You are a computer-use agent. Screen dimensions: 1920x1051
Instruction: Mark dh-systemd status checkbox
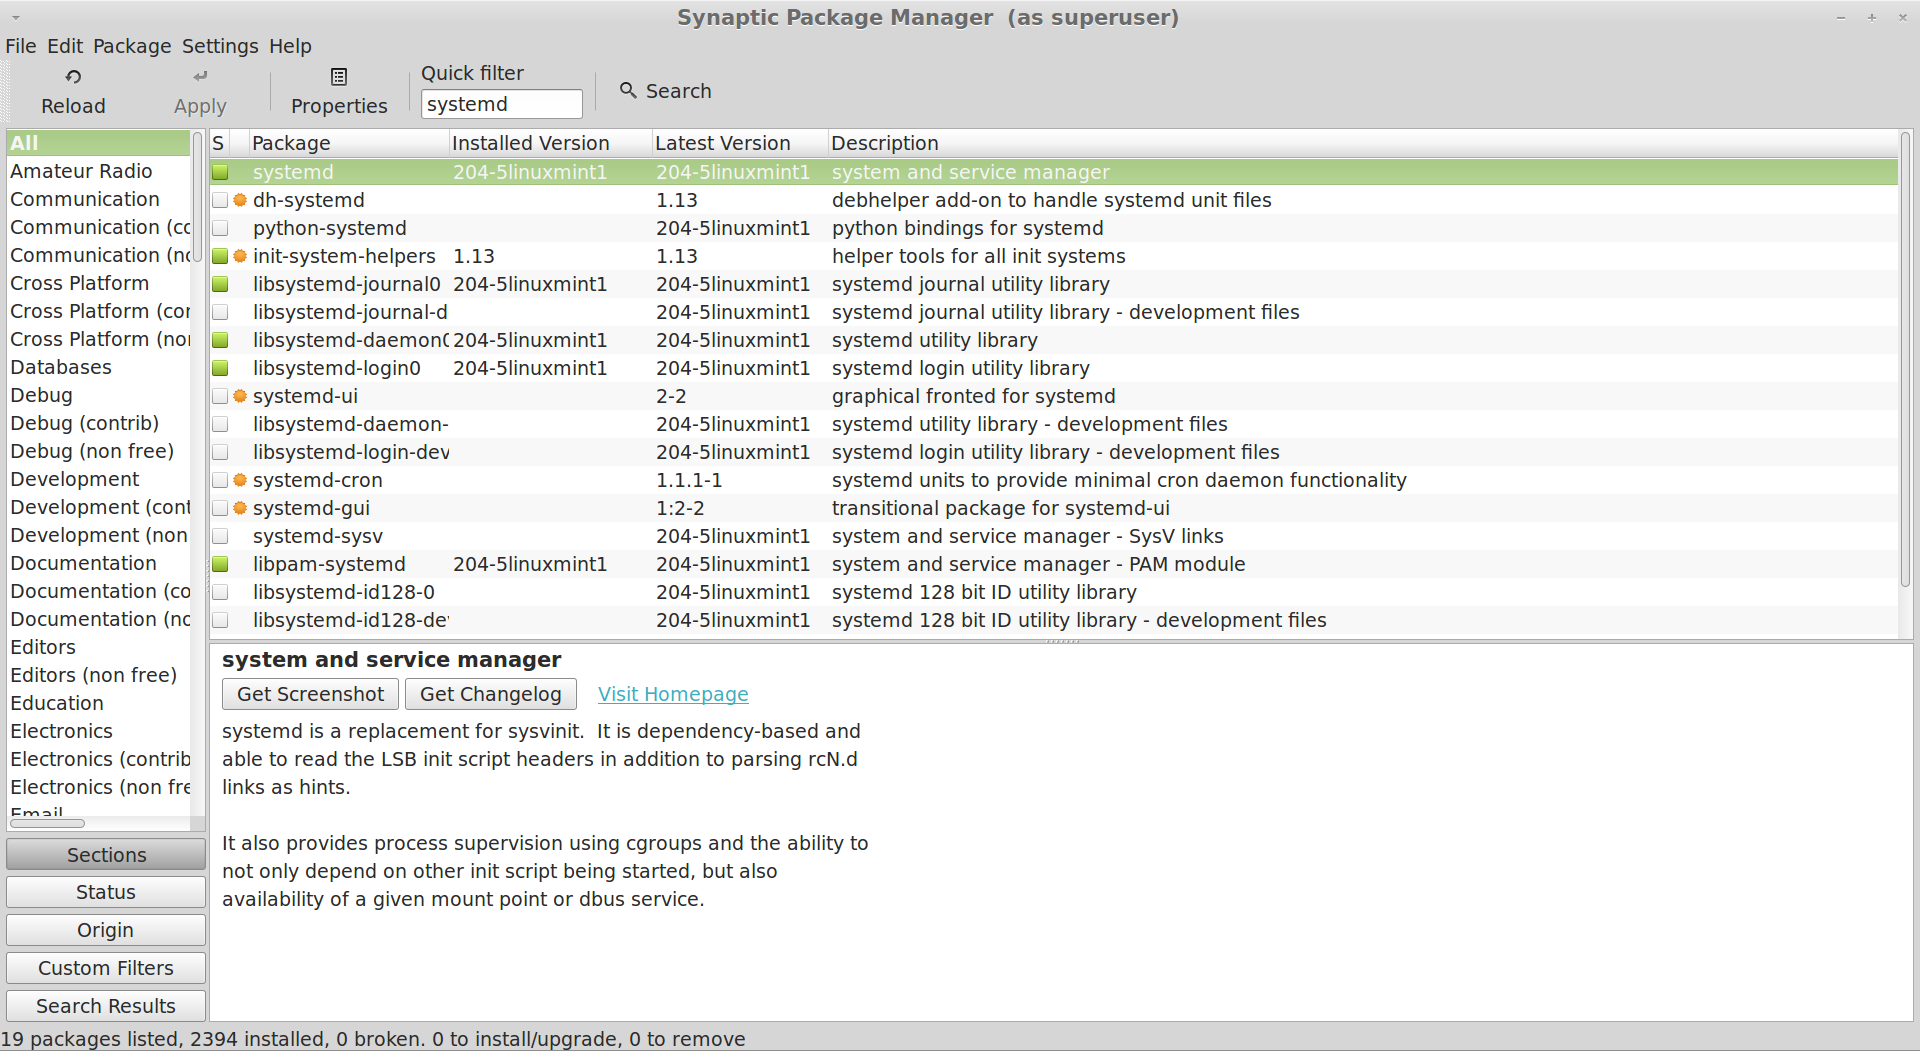(x=220, y=200)
